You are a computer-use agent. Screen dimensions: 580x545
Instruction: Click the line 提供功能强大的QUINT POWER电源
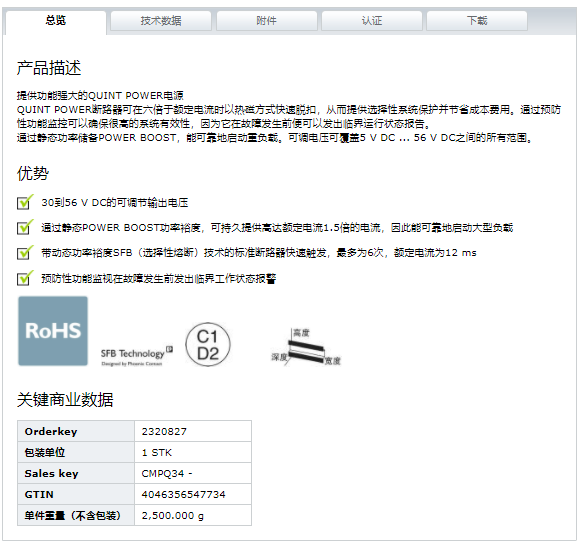[100, 95]
